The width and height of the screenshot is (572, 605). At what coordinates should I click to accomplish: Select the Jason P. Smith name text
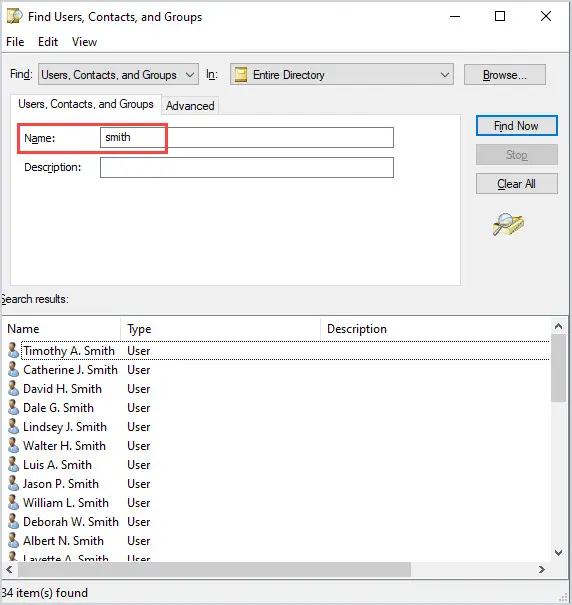point(61,483)
